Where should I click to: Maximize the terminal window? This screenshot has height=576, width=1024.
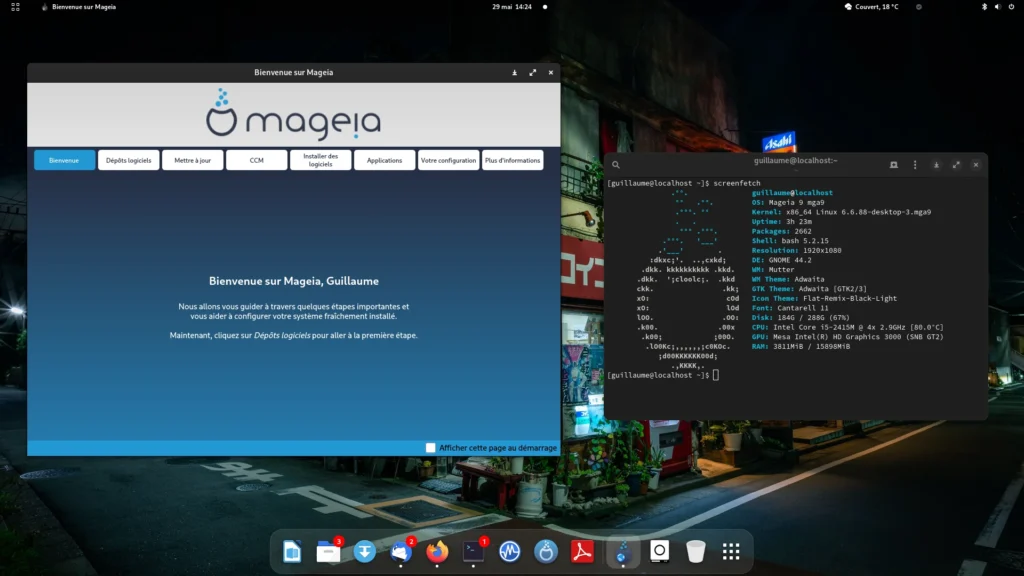[x=956, y=165]
